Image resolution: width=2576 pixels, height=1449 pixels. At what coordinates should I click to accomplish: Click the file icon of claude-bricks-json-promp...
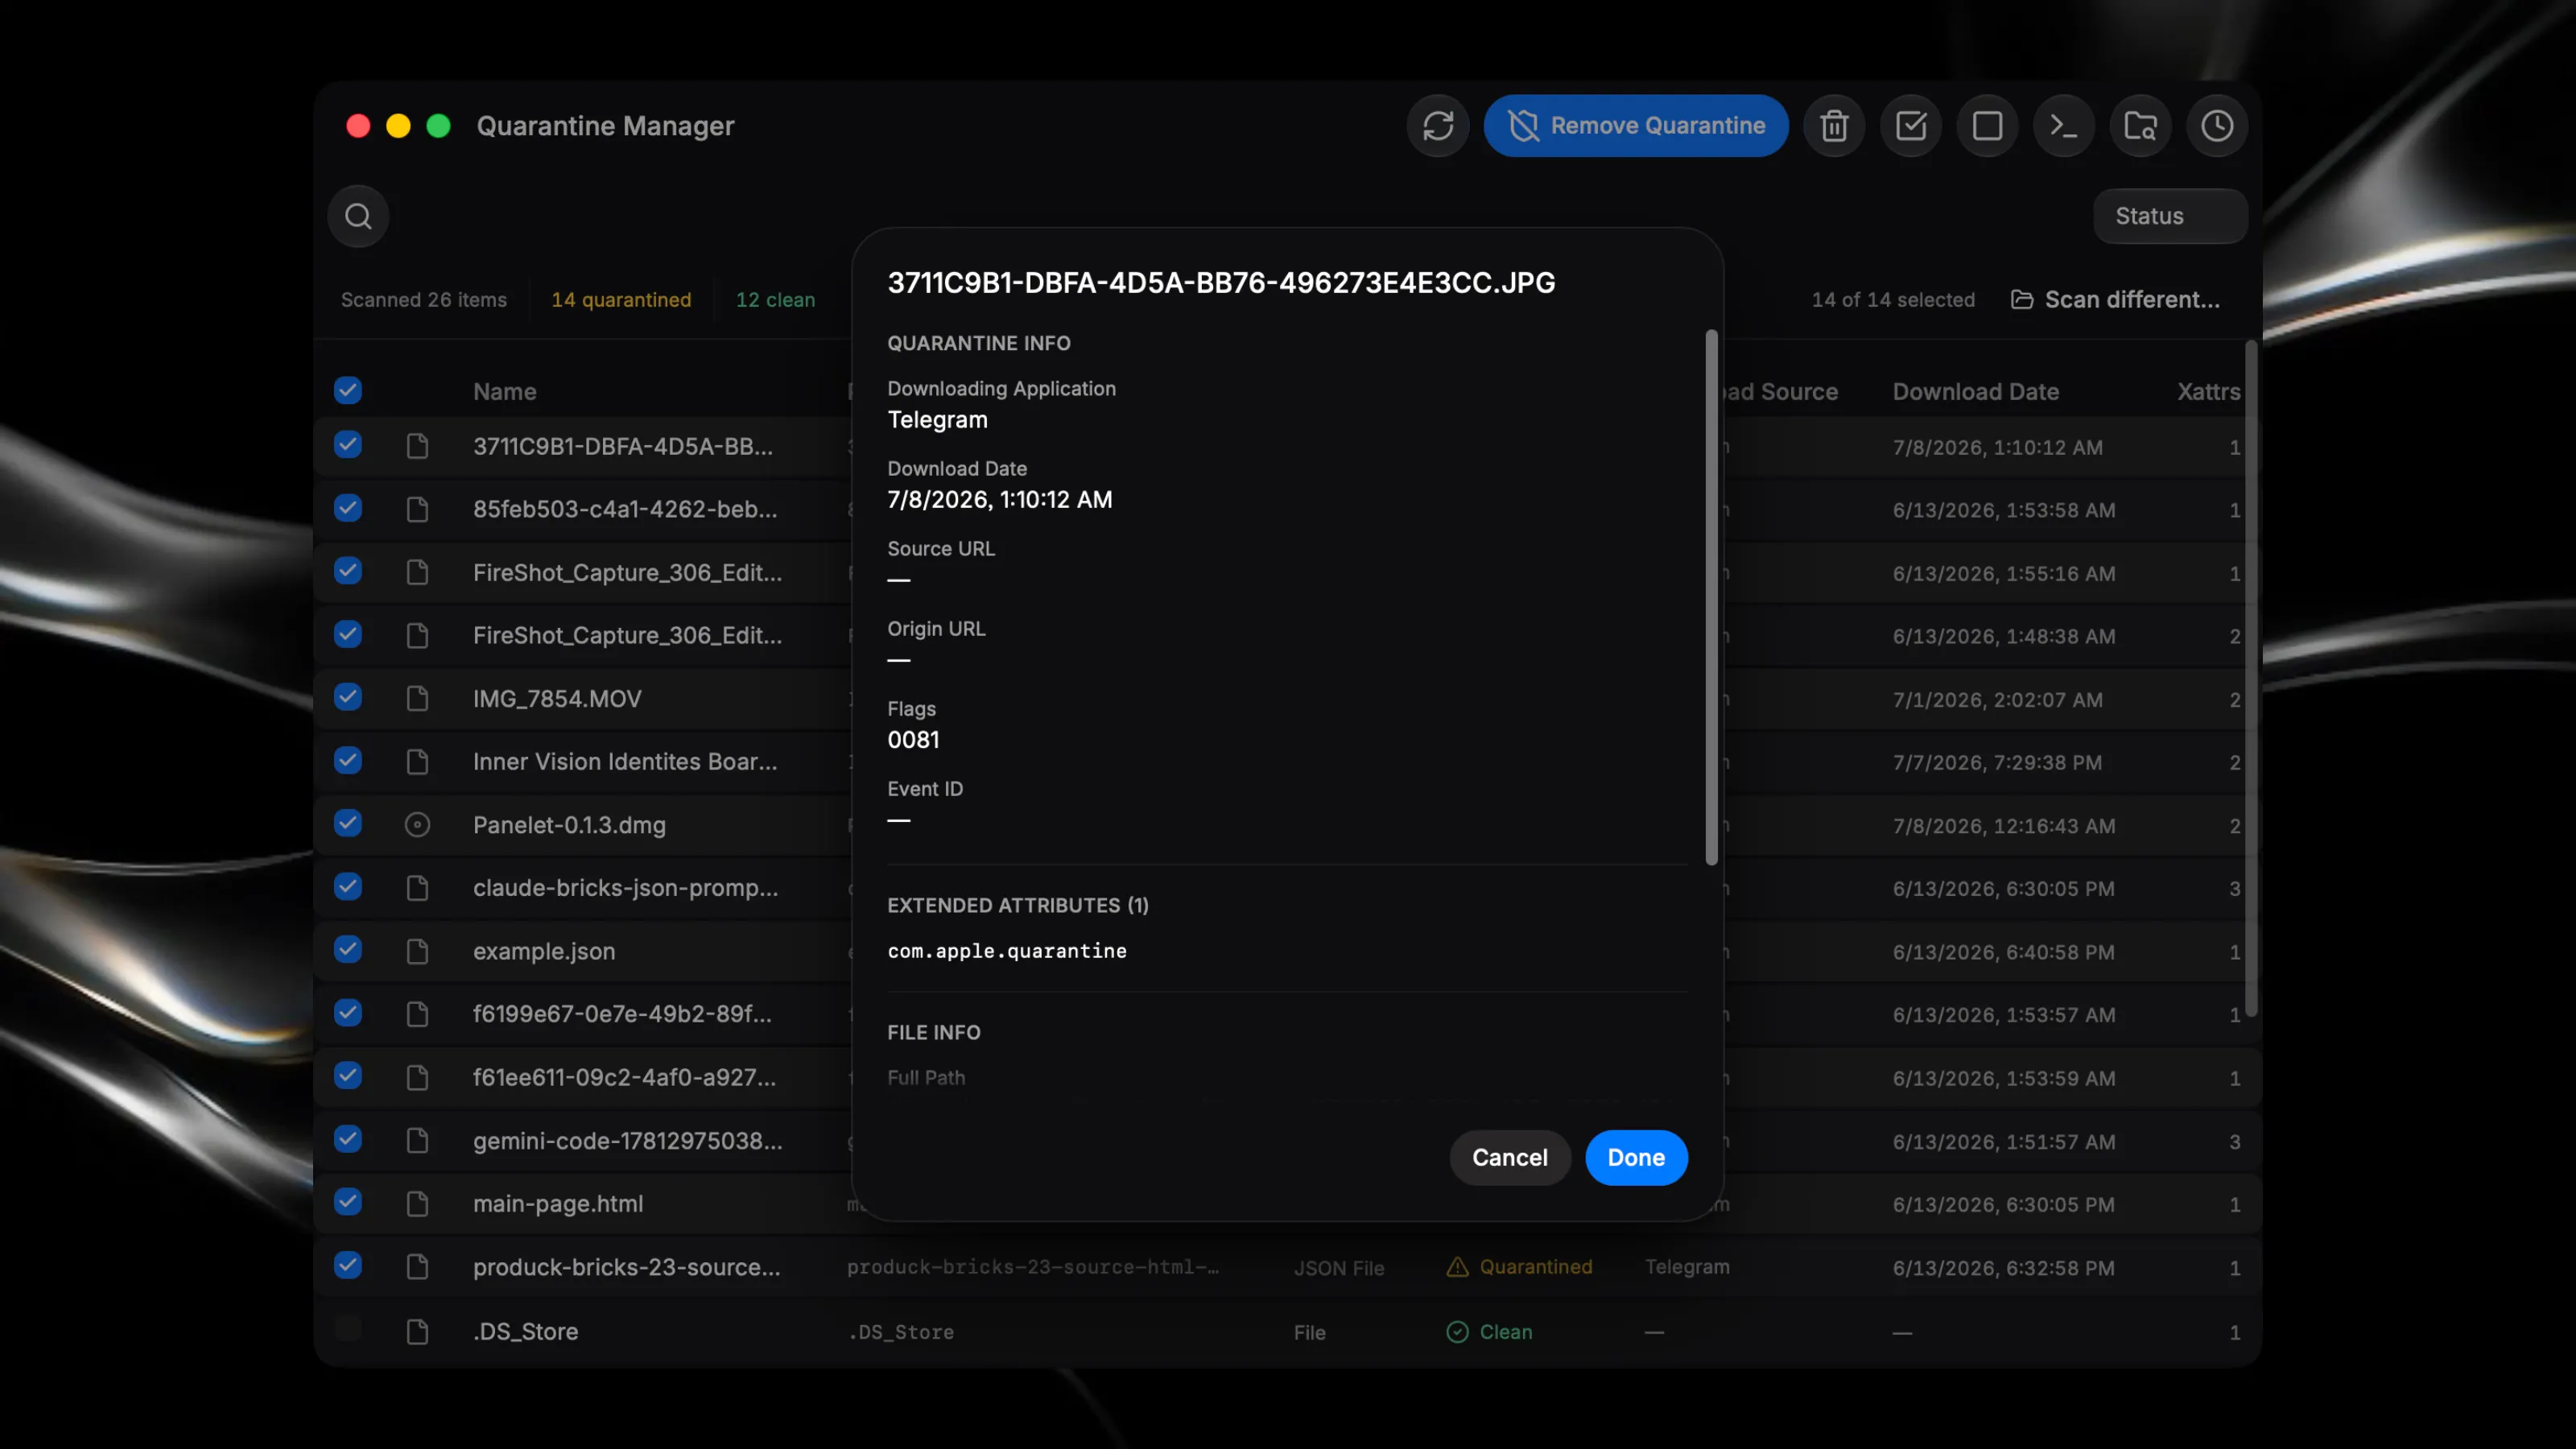(x=417, y=888)
